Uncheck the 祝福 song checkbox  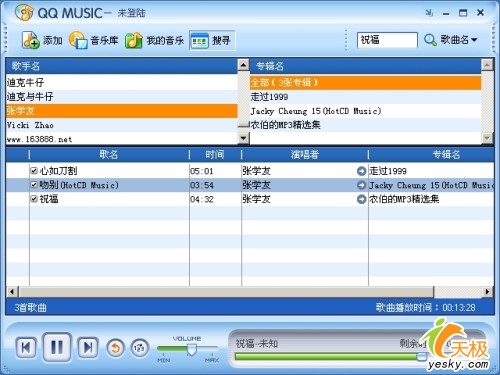coord(34,199)
